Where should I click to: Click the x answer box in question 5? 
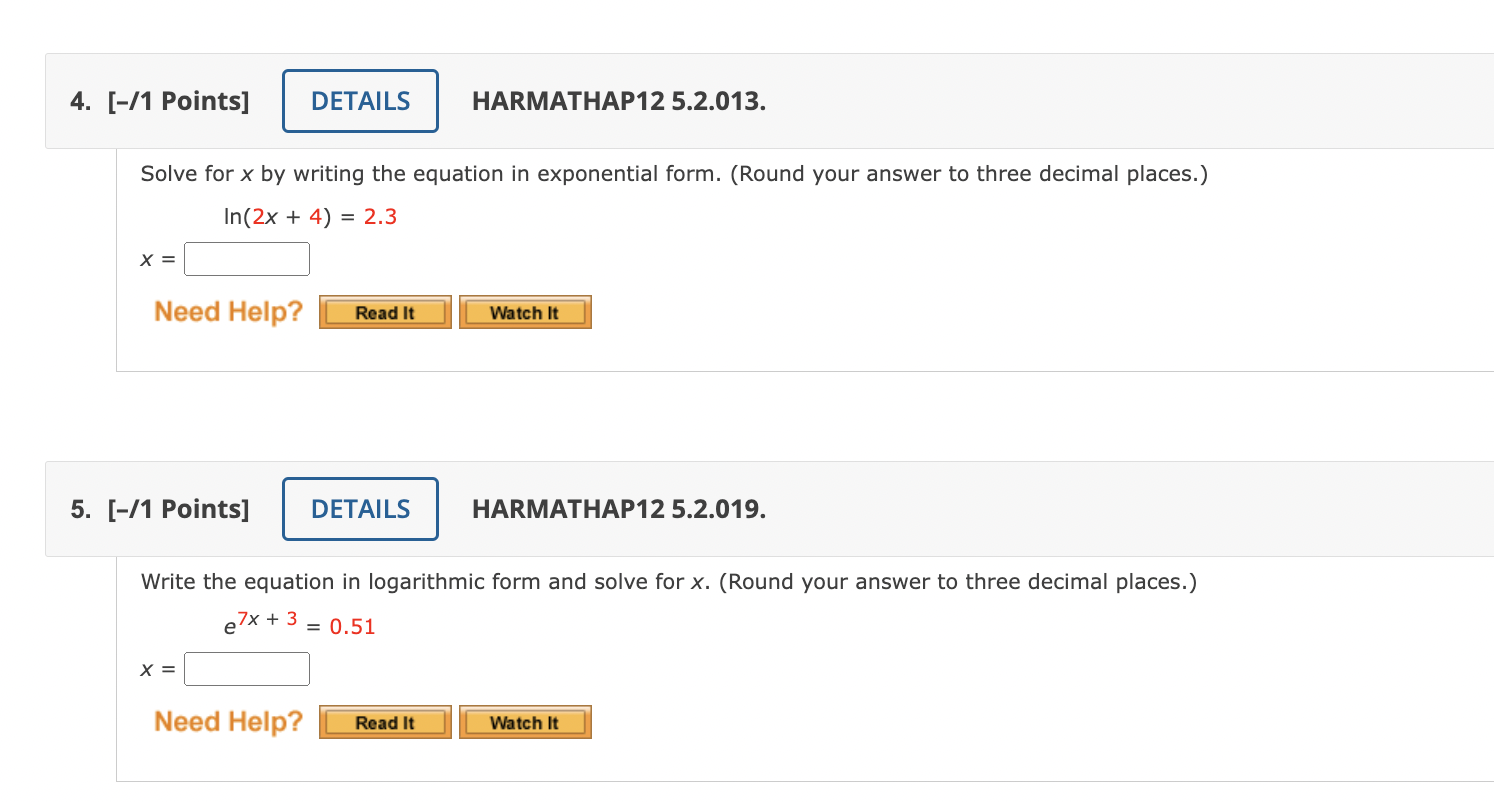246,668
